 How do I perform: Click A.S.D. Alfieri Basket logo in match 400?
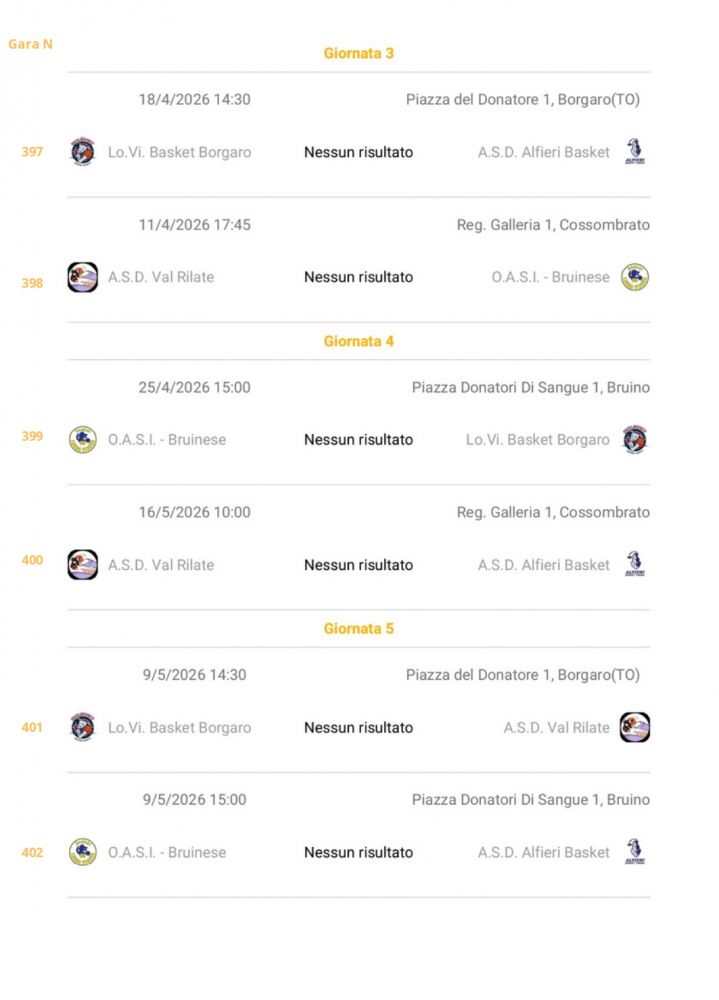634,565
